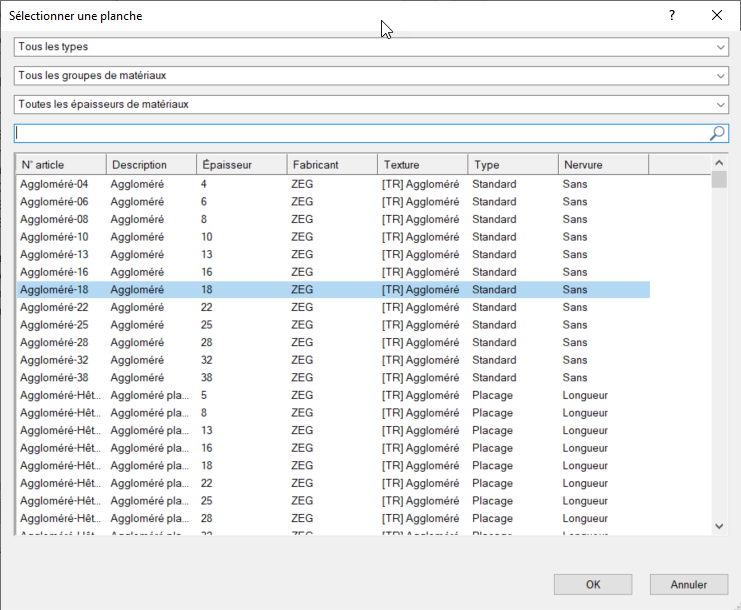
Task: Click the help question mark button
Action: 672,16
